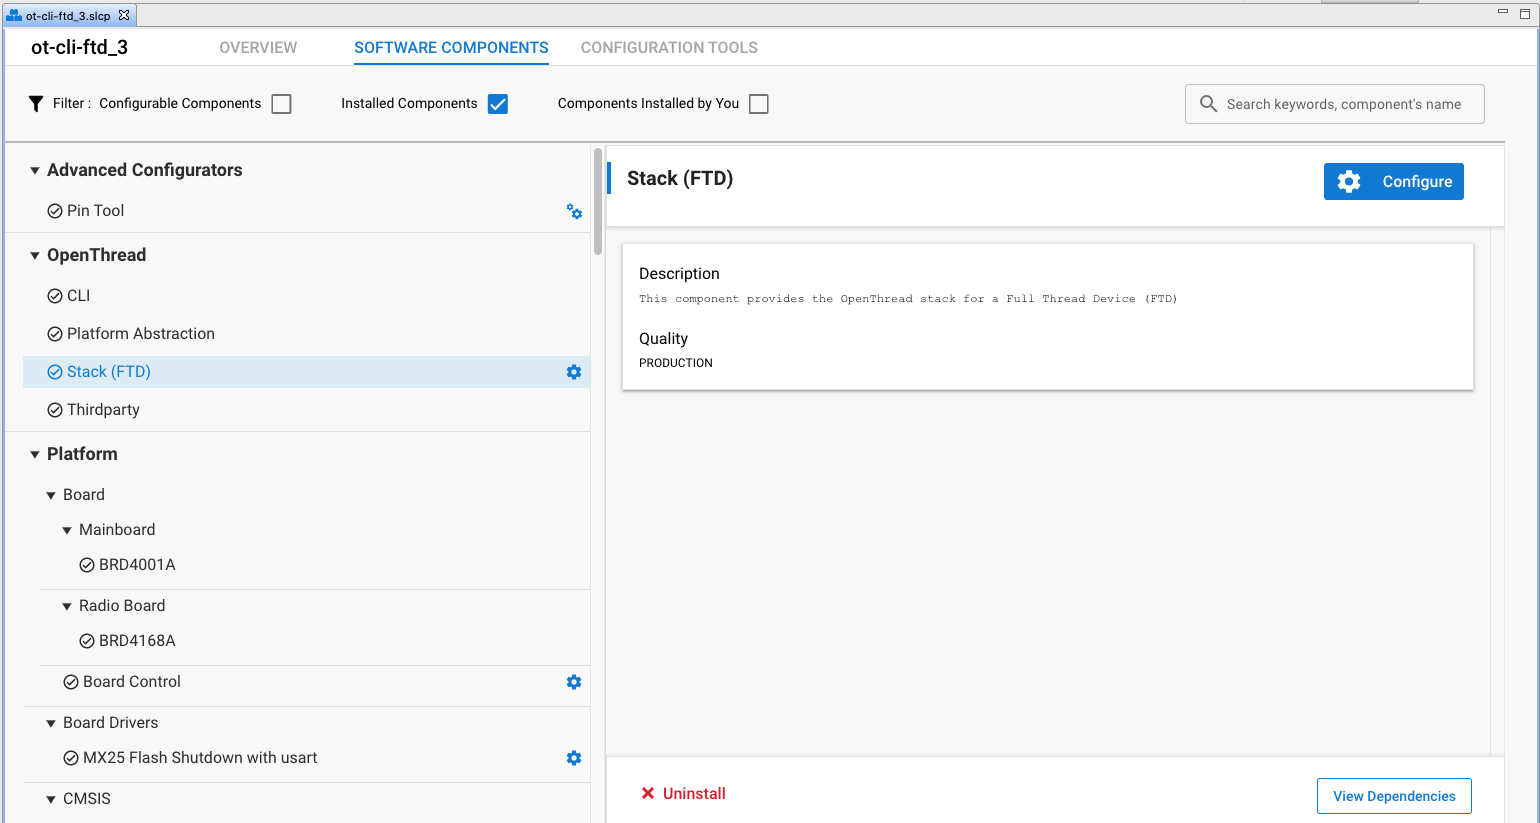Open the CONFIGURATION TOOLS tab

pos(668,47)
